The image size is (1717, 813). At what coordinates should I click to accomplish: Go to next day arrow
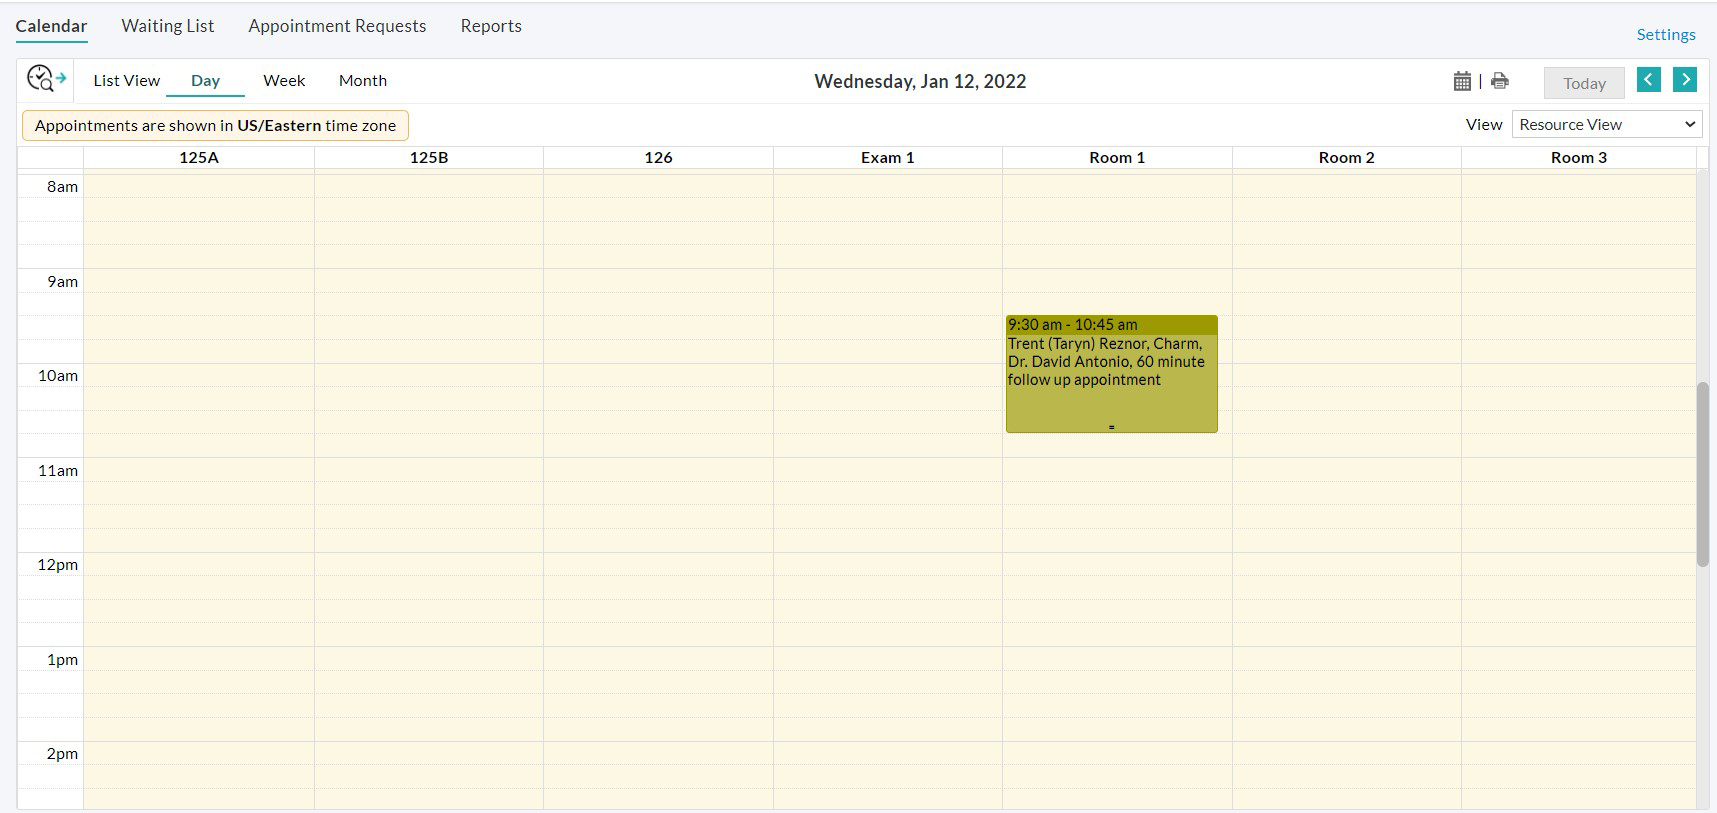pos(1684,80)
